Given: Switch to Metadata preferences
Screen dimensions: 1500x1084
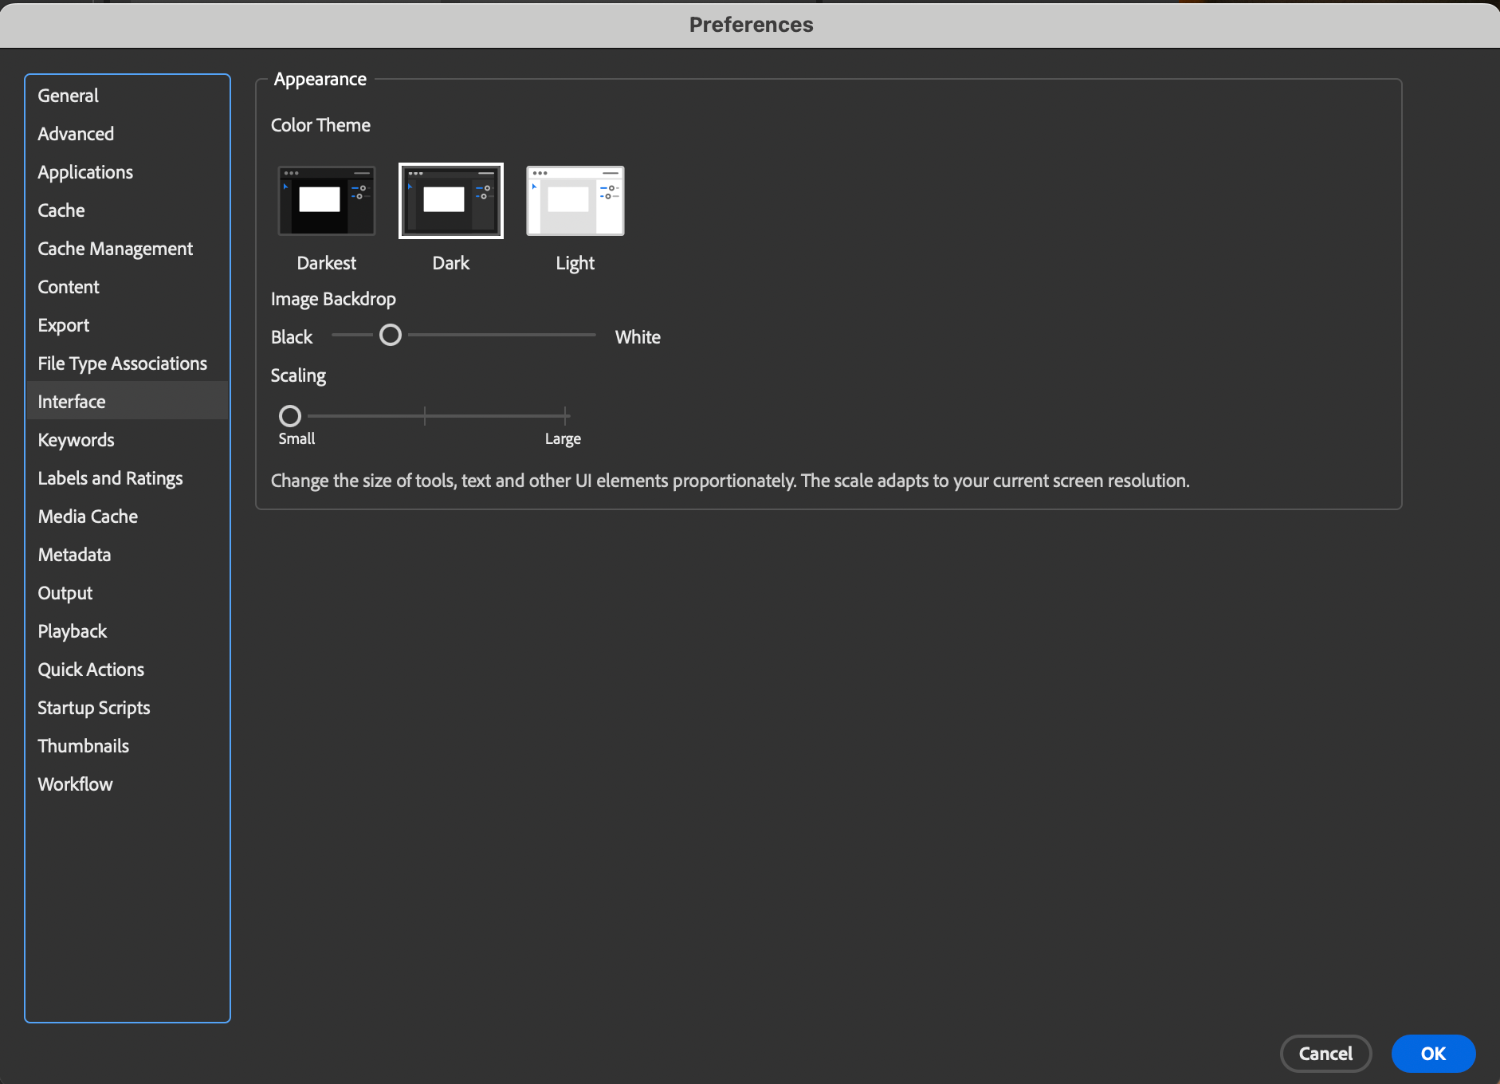Looking at the screenshot, I should coord(74,555).
